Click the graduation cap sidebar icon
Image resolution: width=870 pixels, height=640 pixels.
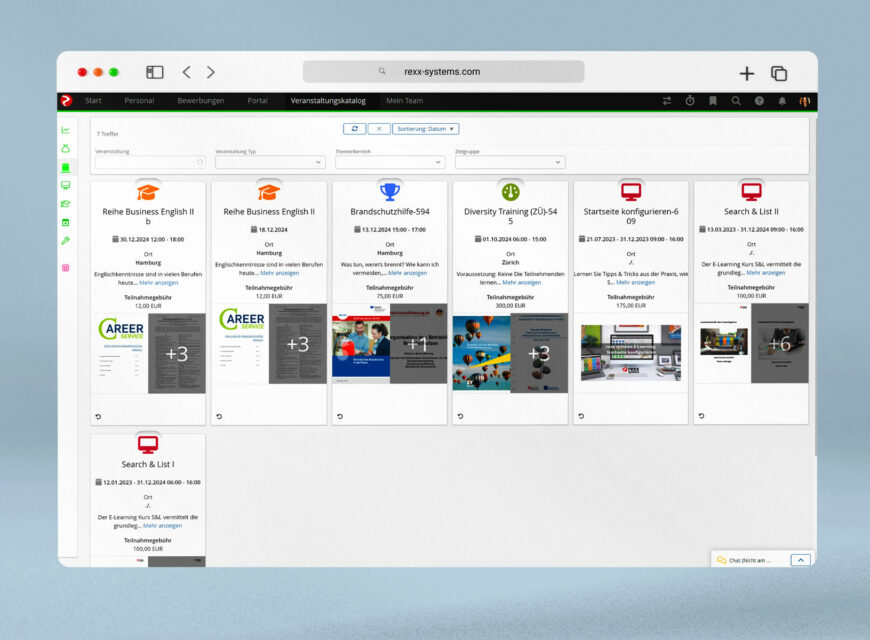[x=66, y=204]
